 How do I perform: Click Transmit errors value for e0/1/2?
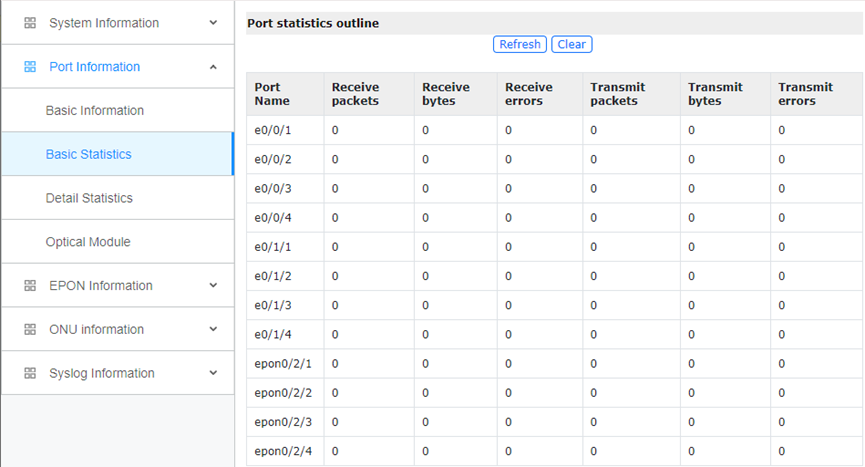(782, 276)
